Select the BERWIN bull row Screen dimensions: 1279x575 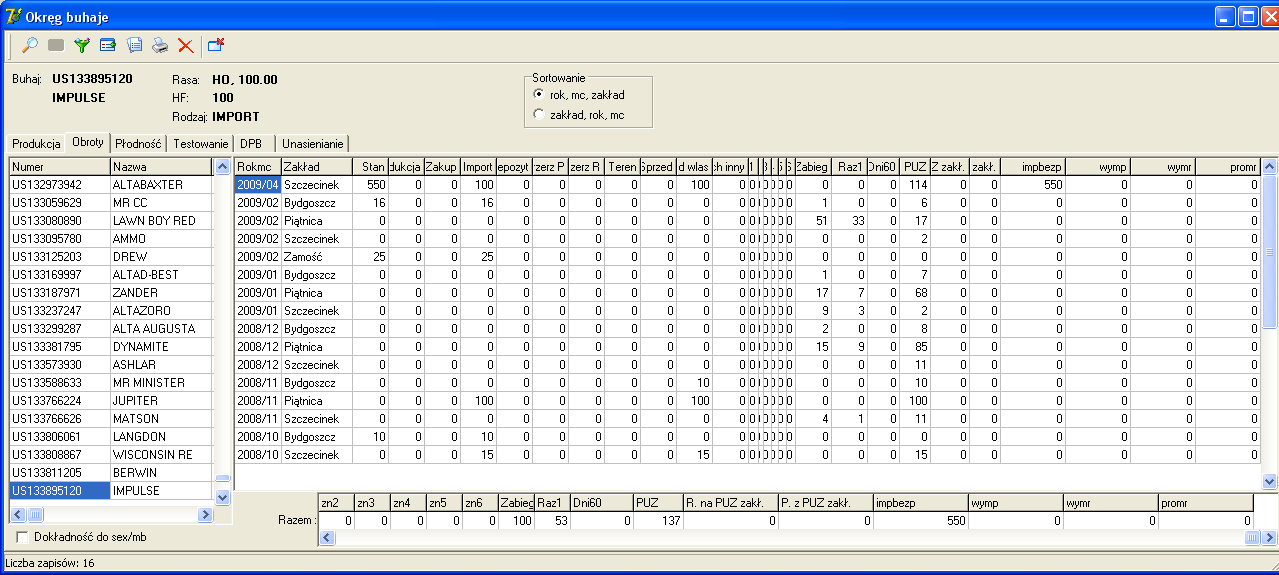[112, 473]
